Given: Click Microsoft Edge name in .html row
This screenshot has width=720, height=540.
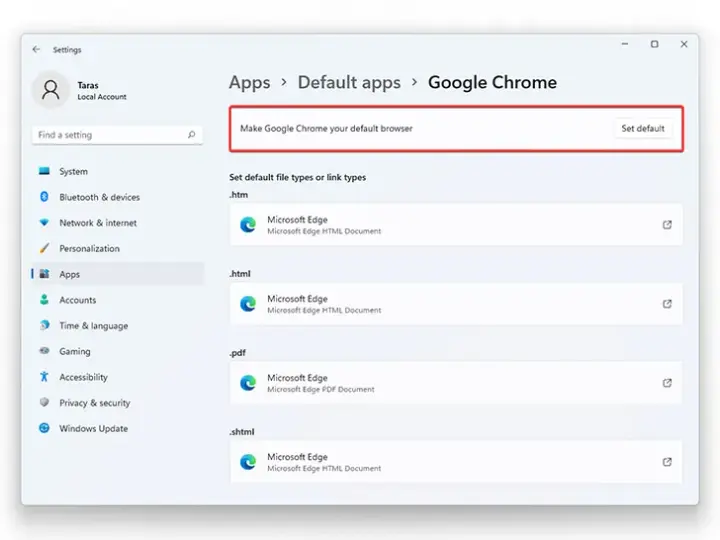Looking at the screenshot, I should [x=297, y=298].
